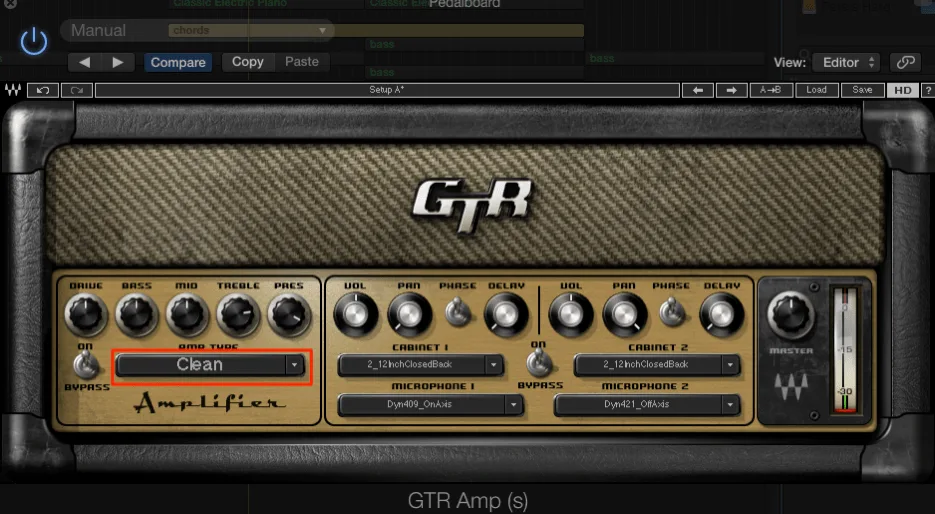Screen dimensions: 935x514
Task: Click the Paste button
Action: pos(302,62)
